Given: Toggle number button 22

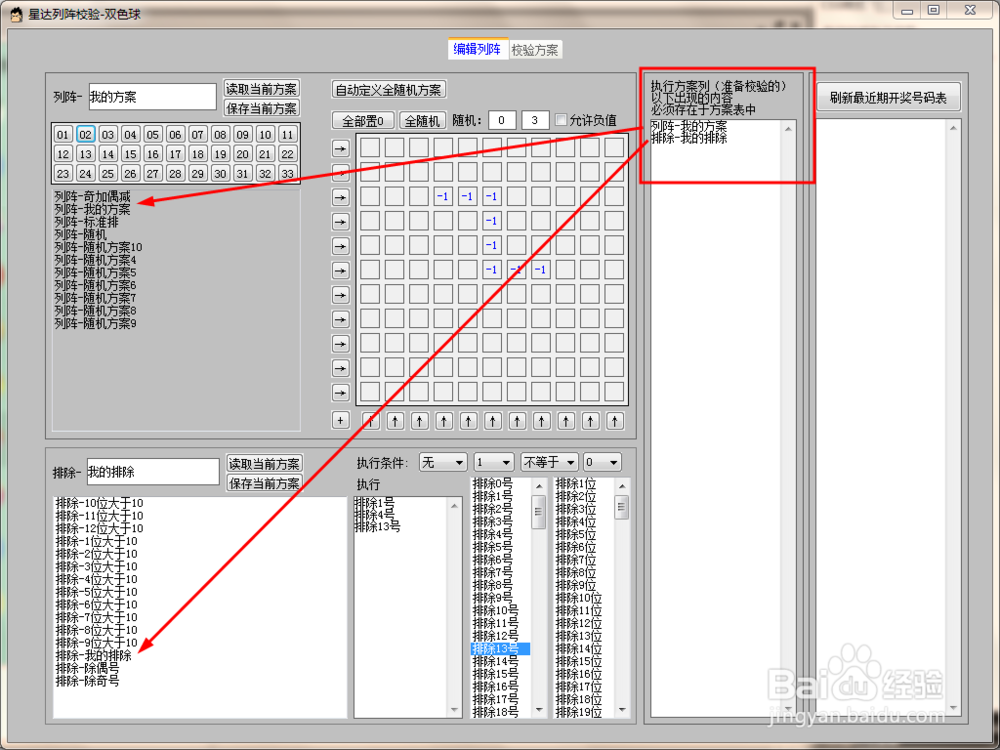Looking at the screenshot, I should pos(288,154).
